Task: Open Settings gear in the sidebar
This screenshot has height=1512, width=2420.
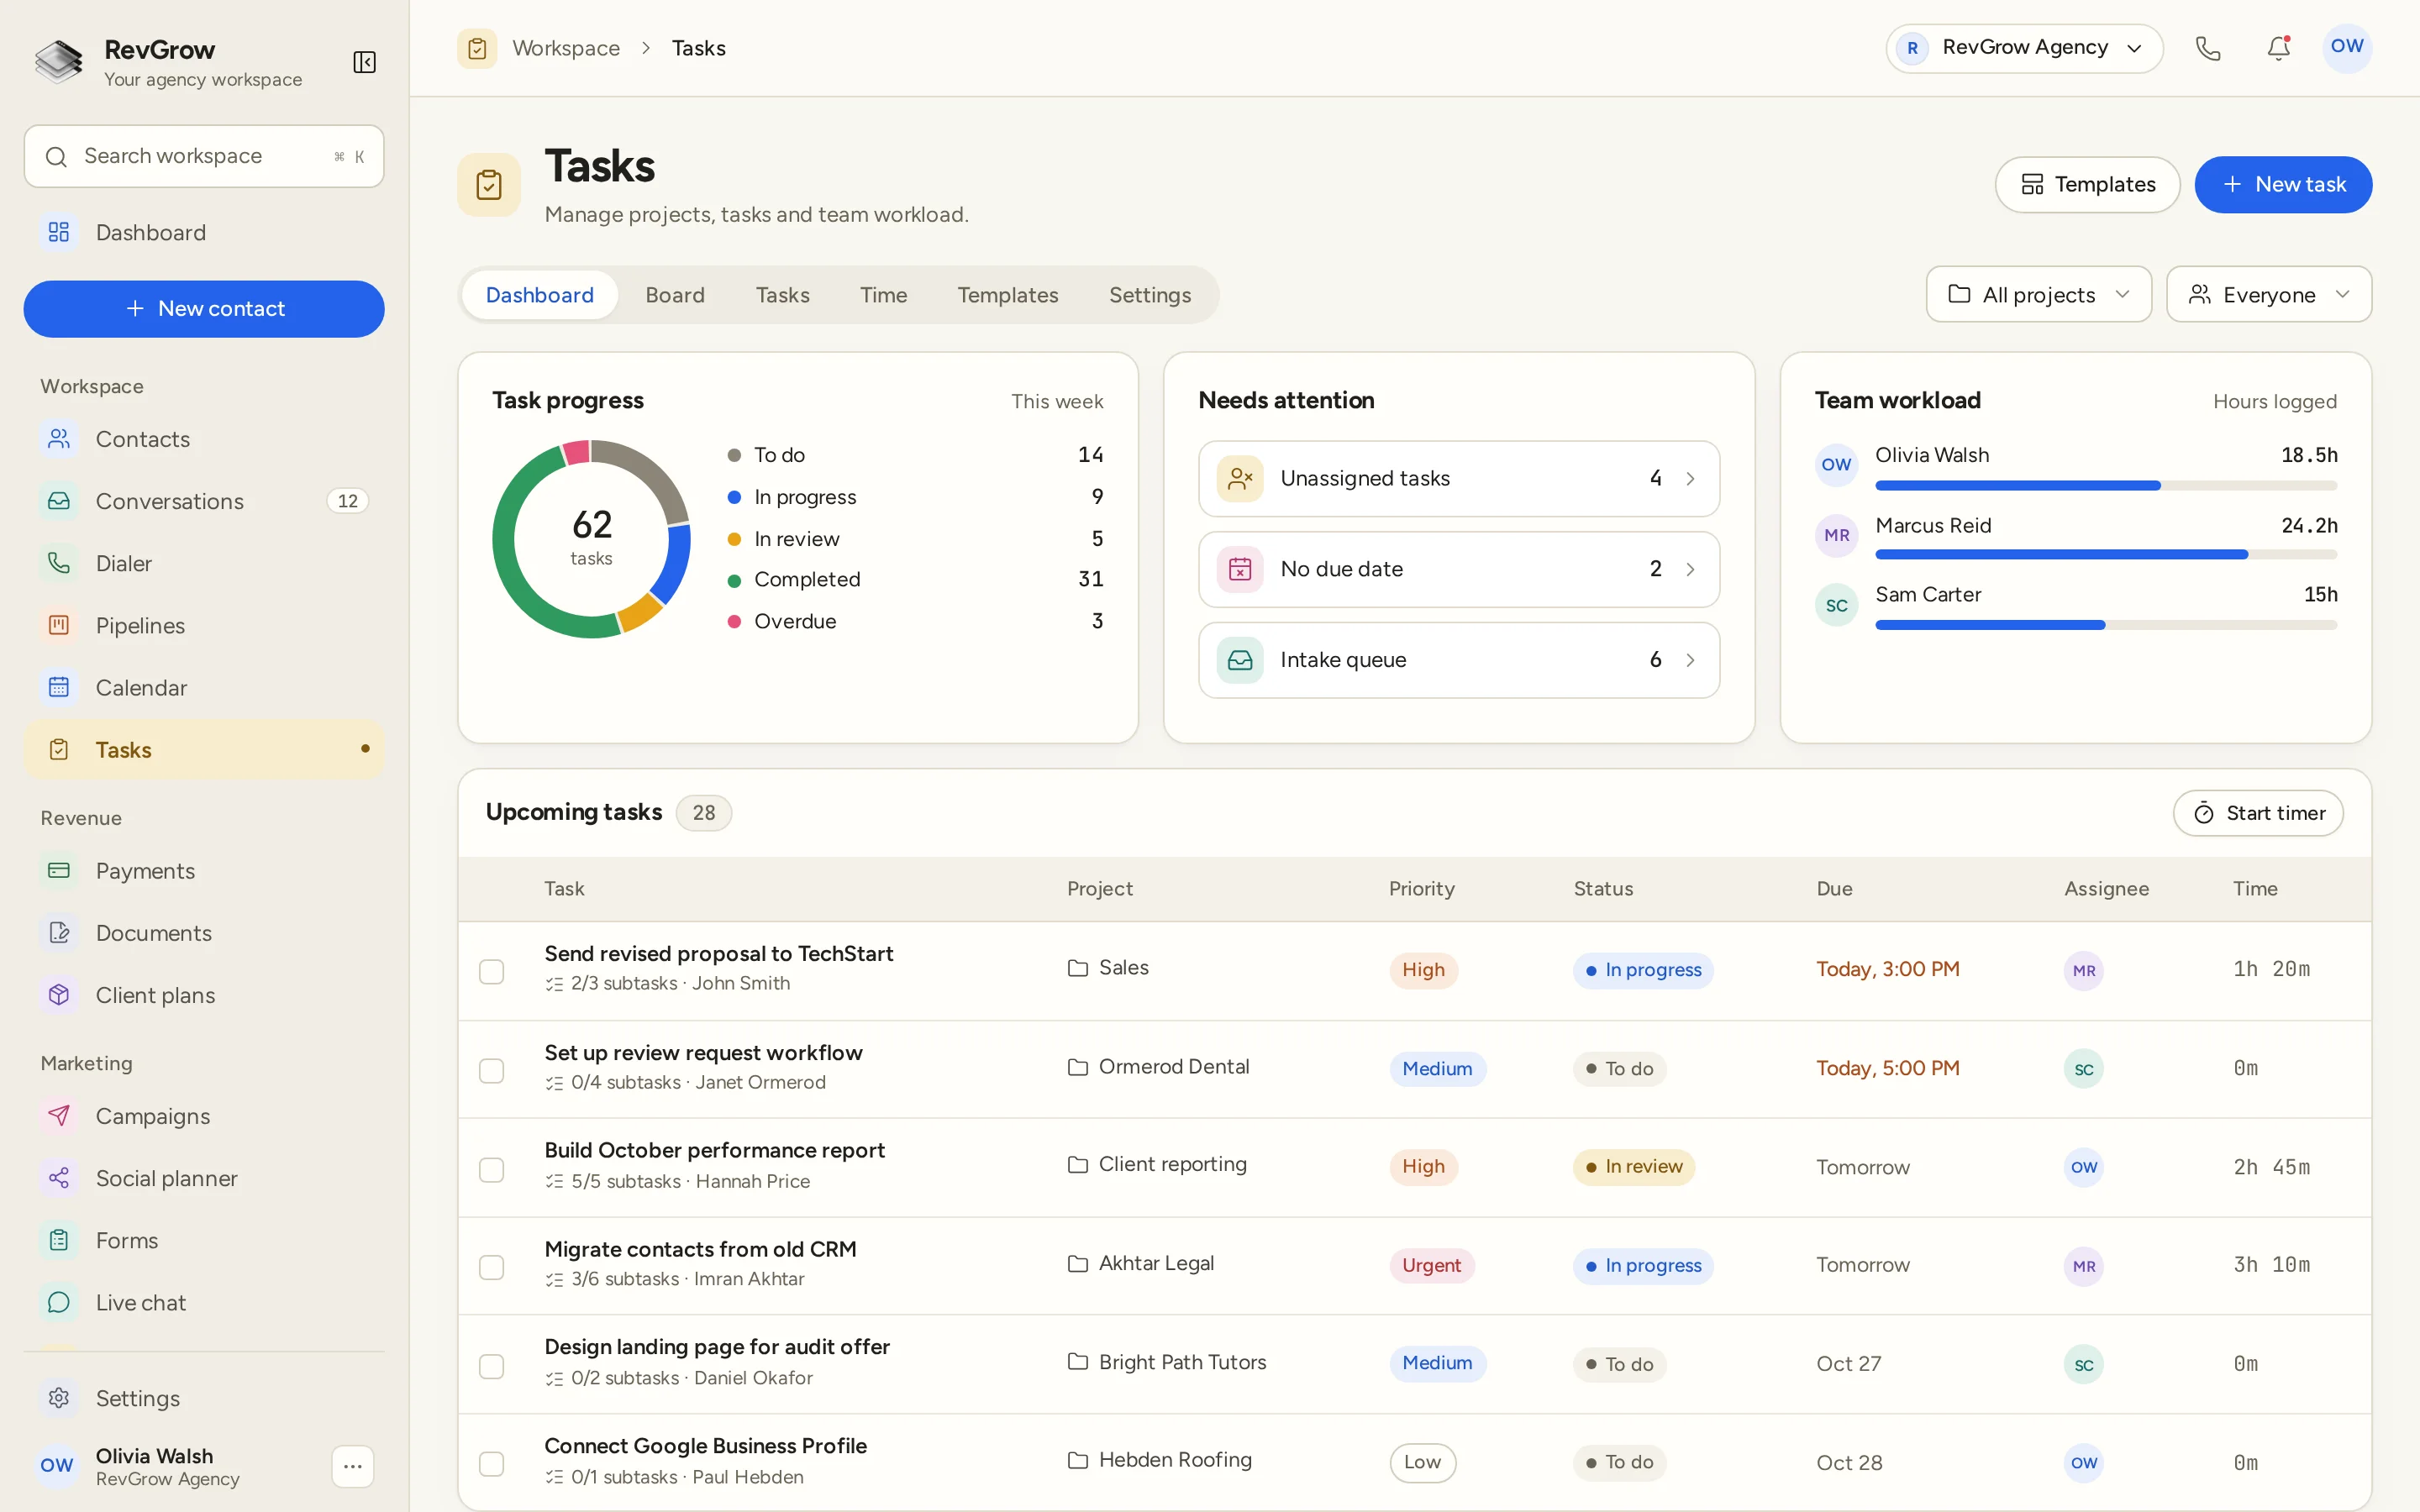Action: tap(204, 1398)
